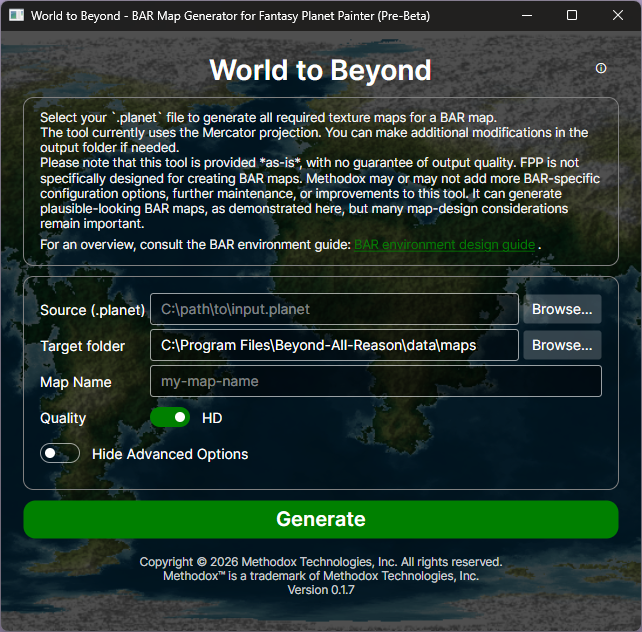Toggle the HD Quality switch
This screenshot has height=632, width=642.
click(170, 418)
